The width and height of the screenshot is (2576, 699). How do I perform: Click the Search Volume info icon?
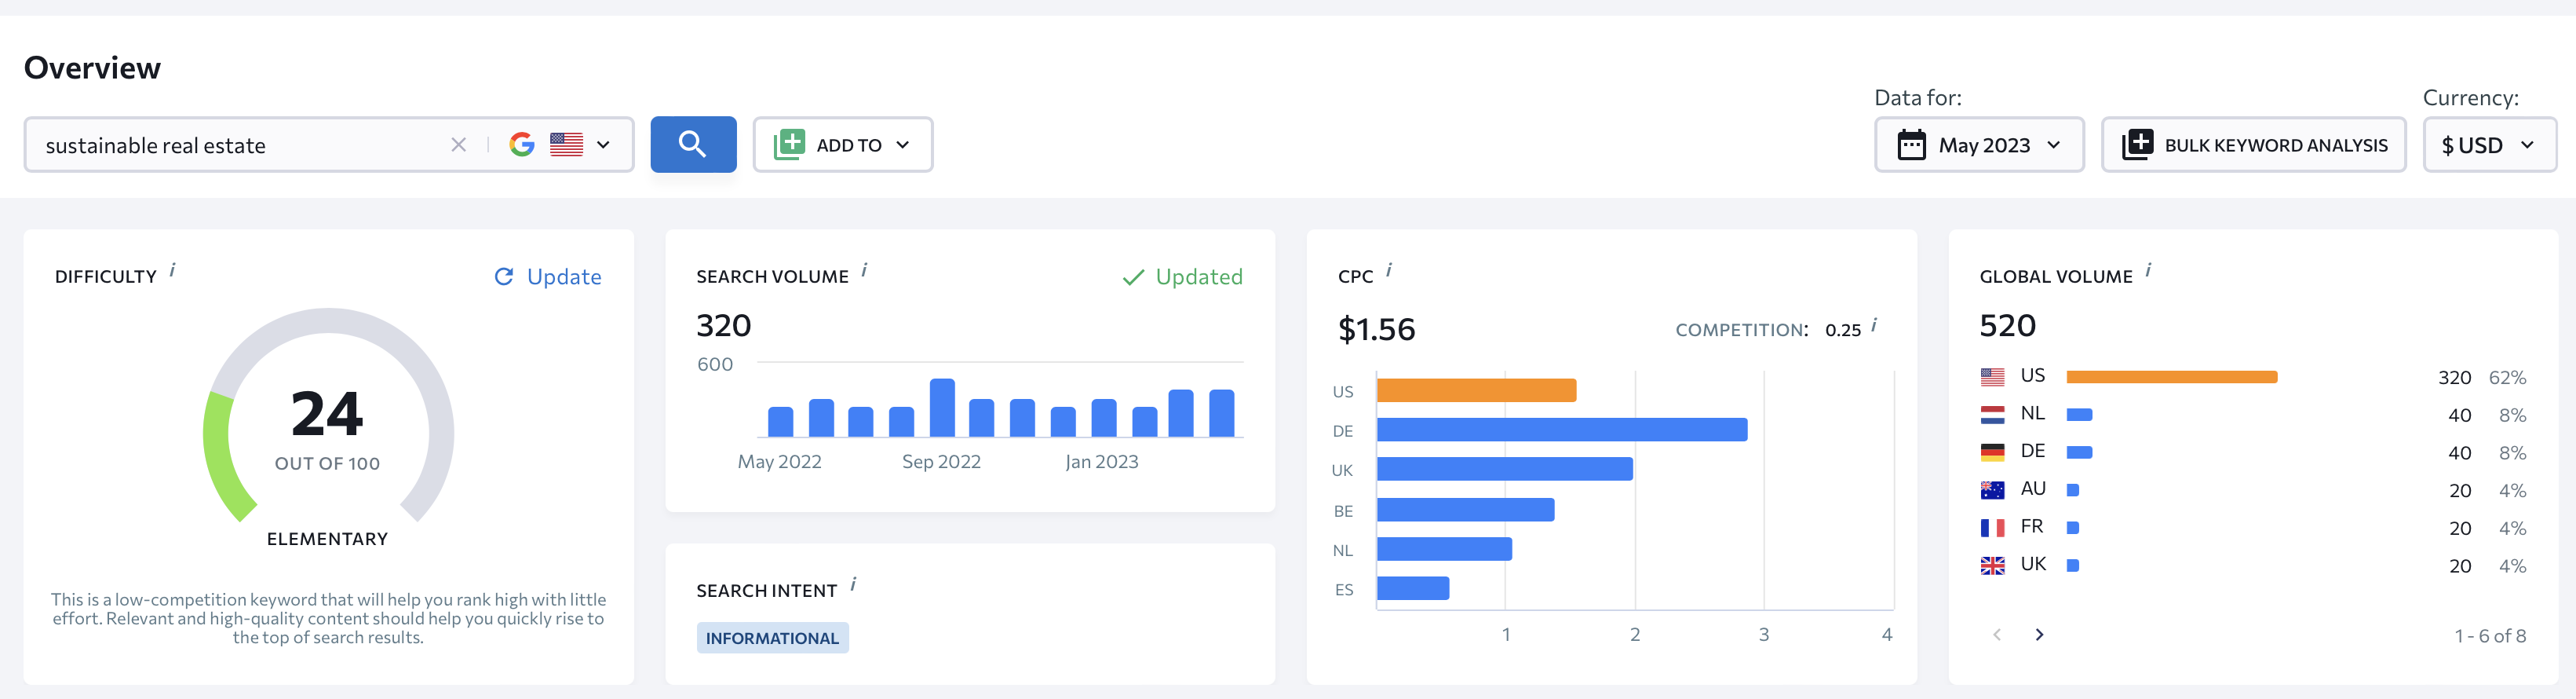coord(865,270)
